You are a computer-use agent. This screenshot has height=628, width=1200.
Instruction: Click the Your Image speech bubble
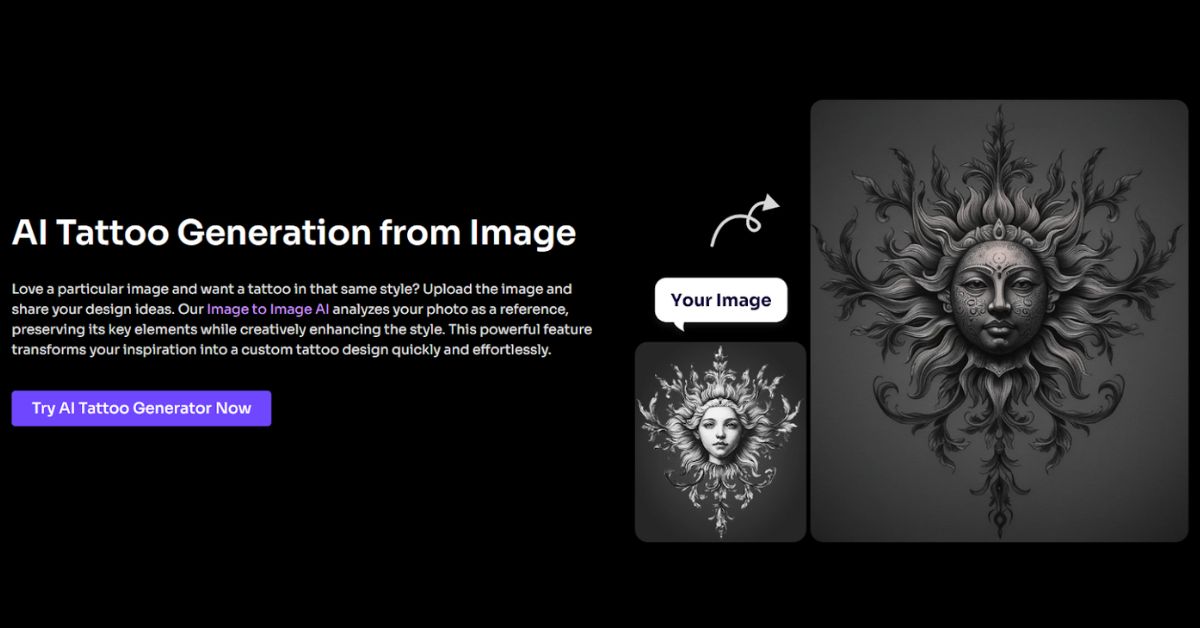[720, 300]
